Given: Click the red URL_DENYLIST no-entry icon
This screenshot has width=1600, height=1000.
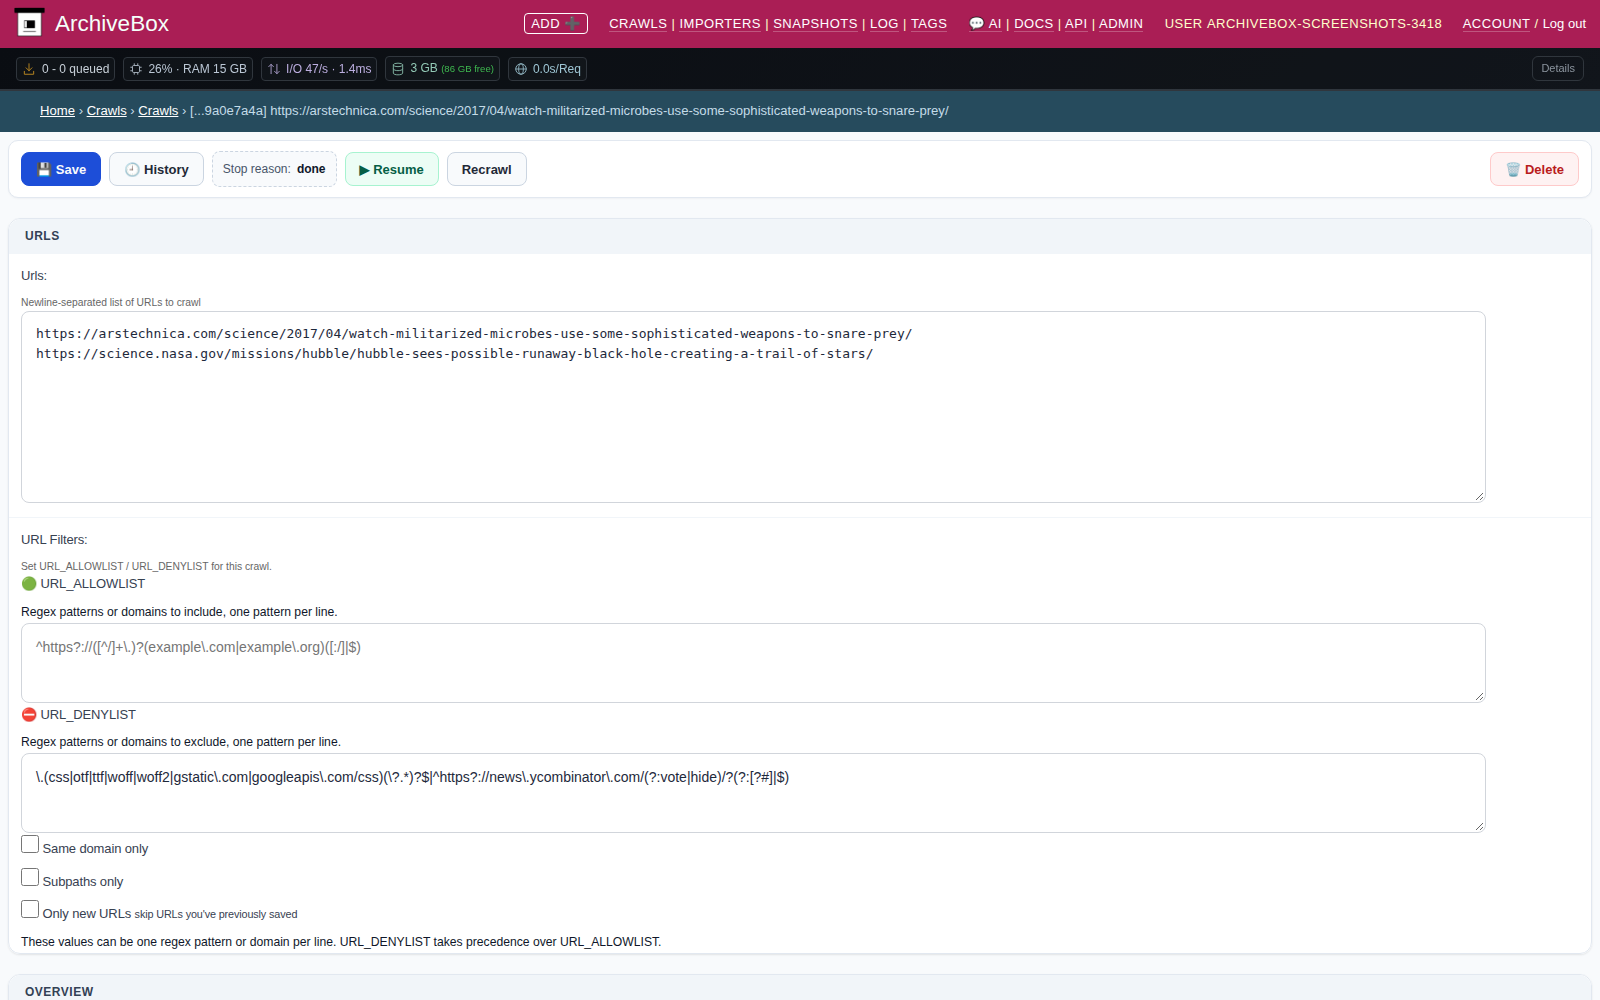Looking at the screenshot, I should point(29,715).
